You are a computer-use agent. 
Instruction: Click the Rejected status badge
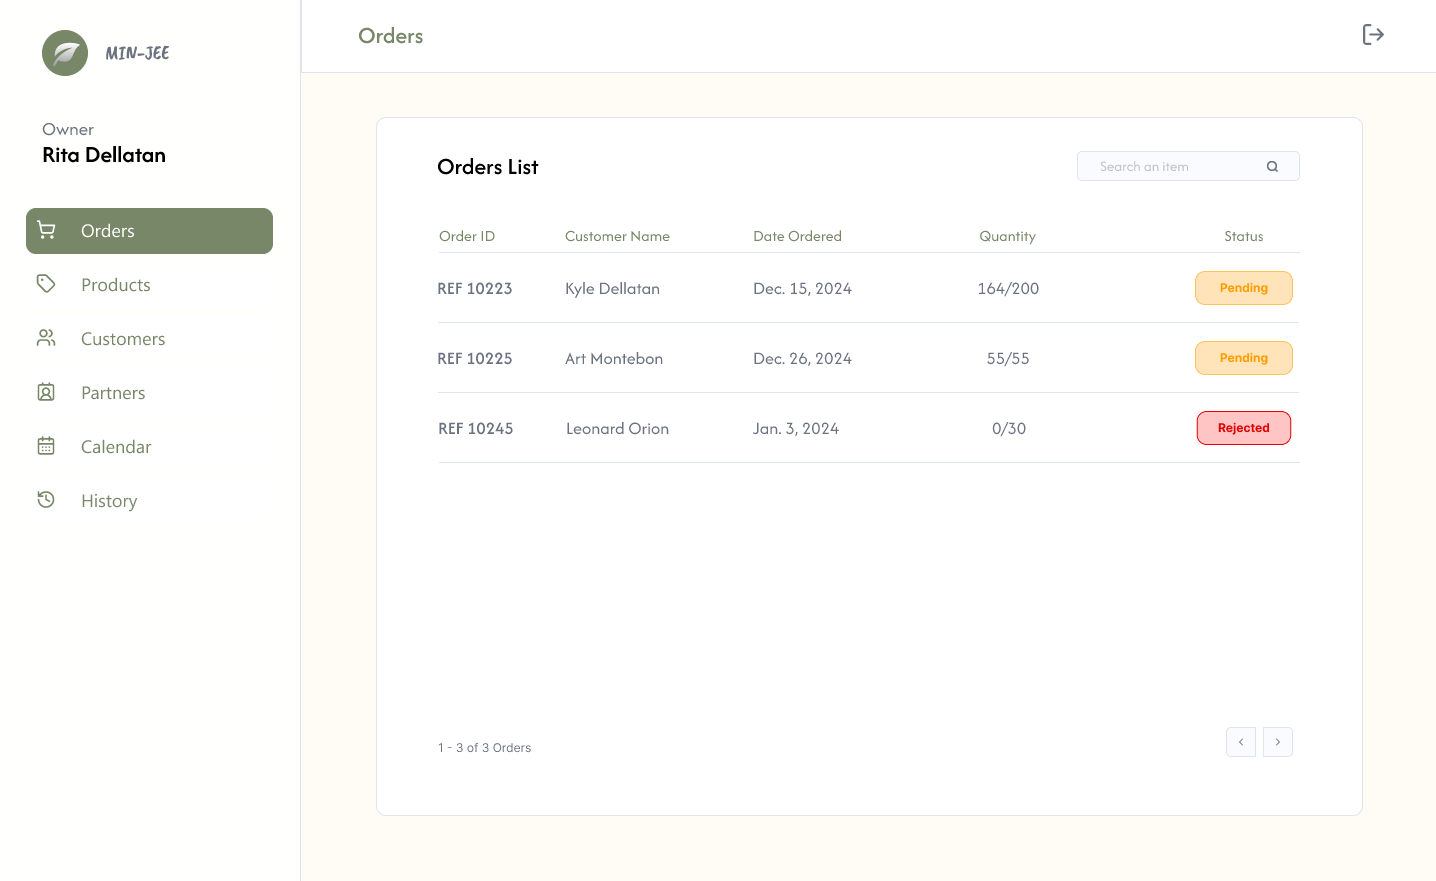[1244, 428]
